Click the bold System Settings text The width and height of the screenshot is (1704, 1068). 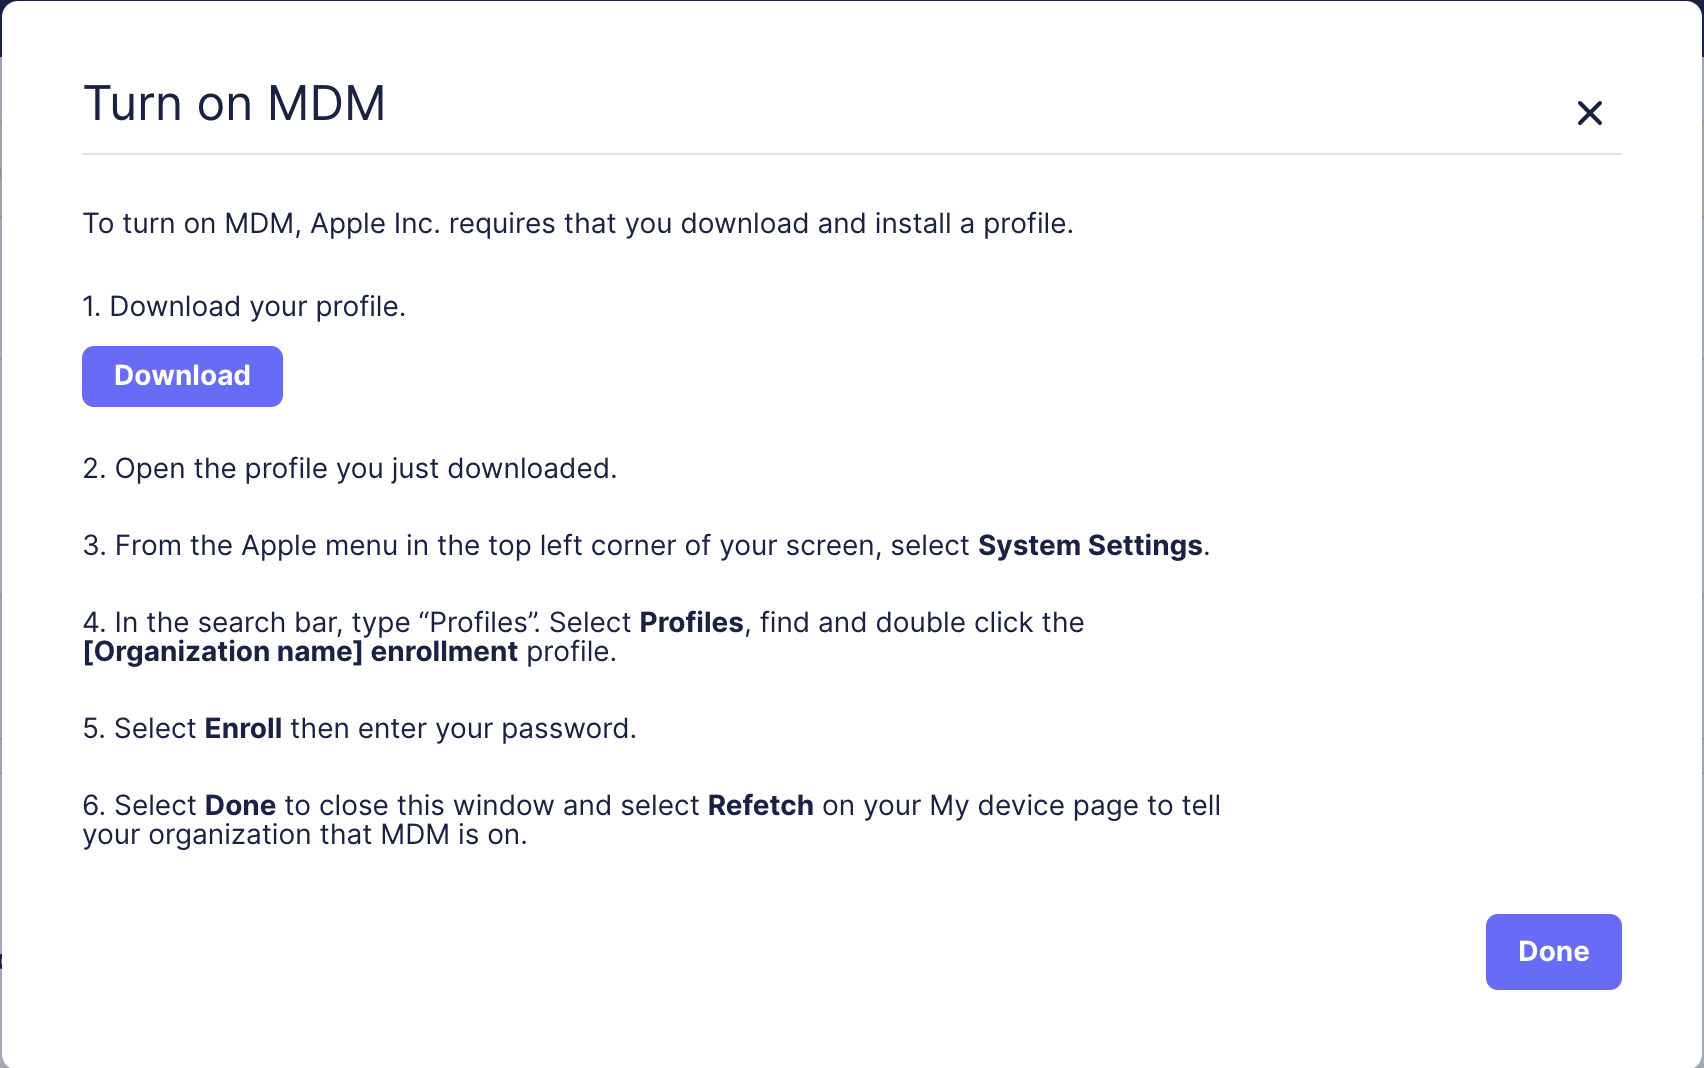pos(1088,545)
